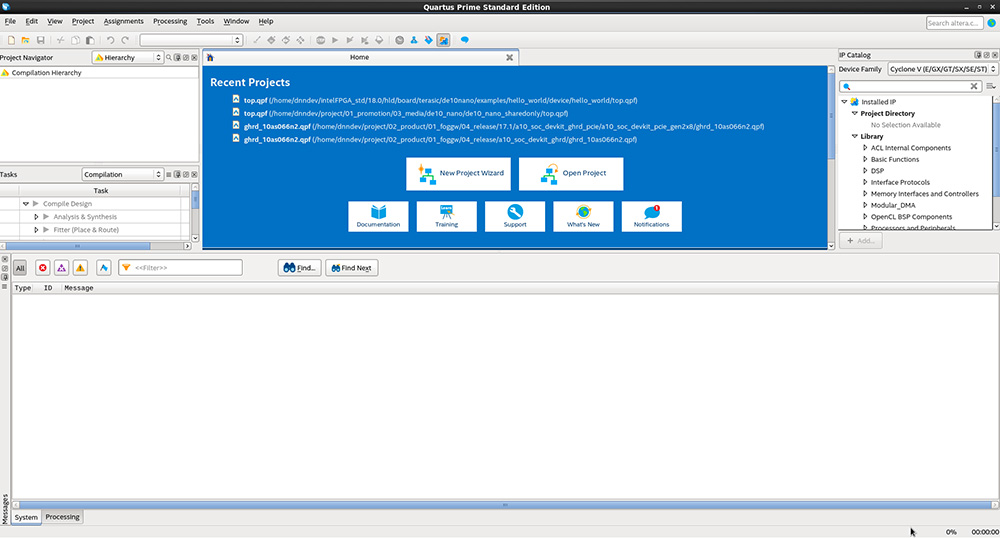Expand the Basic Functions IP category
This screenshot has width=1000, height=538.
coord(865,159)
